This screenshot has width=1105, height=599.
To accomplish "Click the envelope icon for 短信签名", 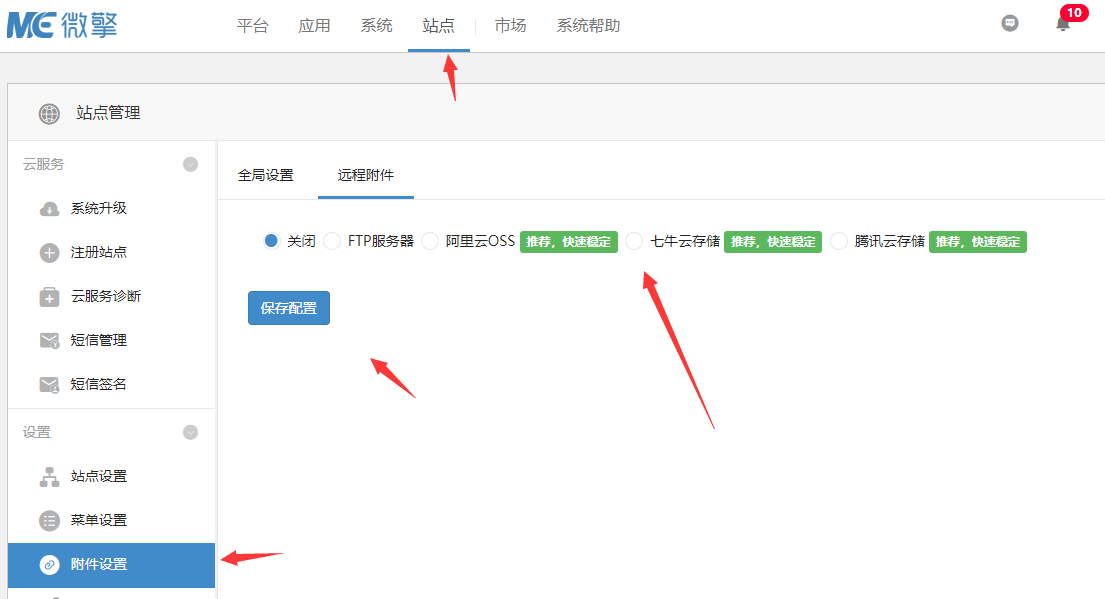I will pyautogui.click(x=49, y=385).
